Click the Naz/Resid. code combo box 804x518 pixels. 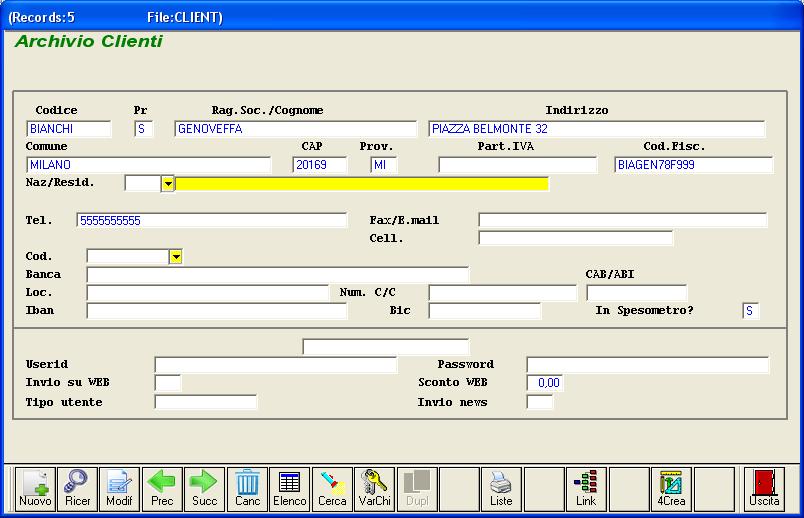click(143, 184)
